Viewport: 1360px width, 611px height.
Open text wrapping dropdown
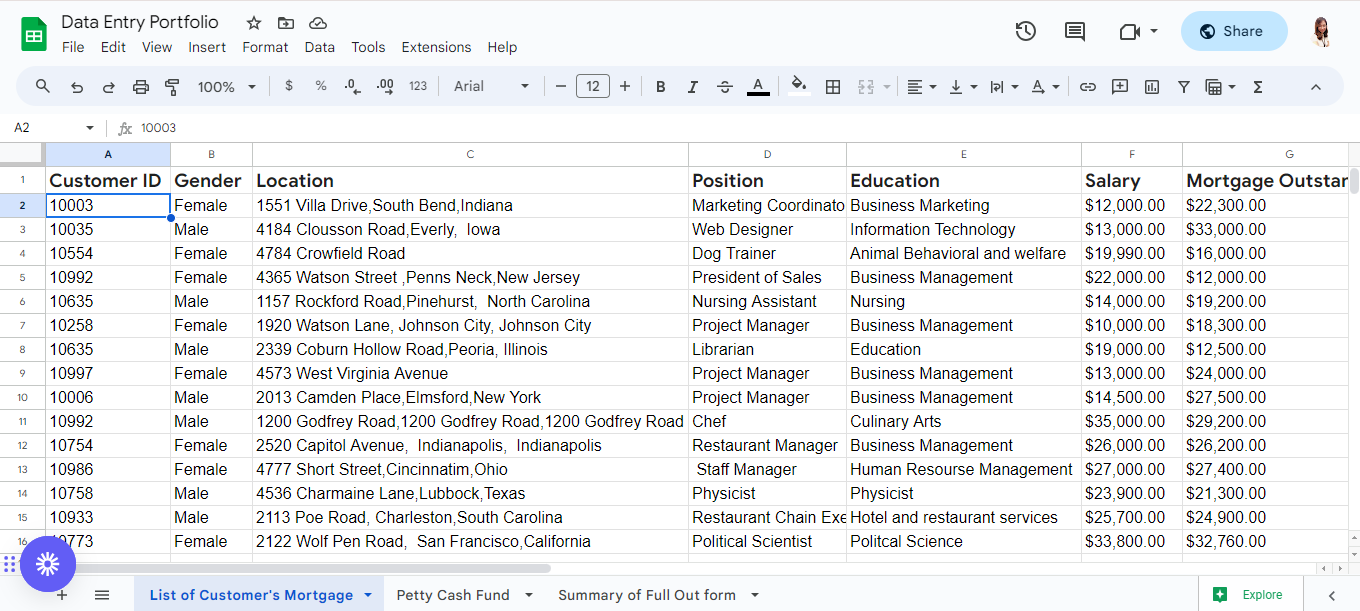pos(1003,87)
